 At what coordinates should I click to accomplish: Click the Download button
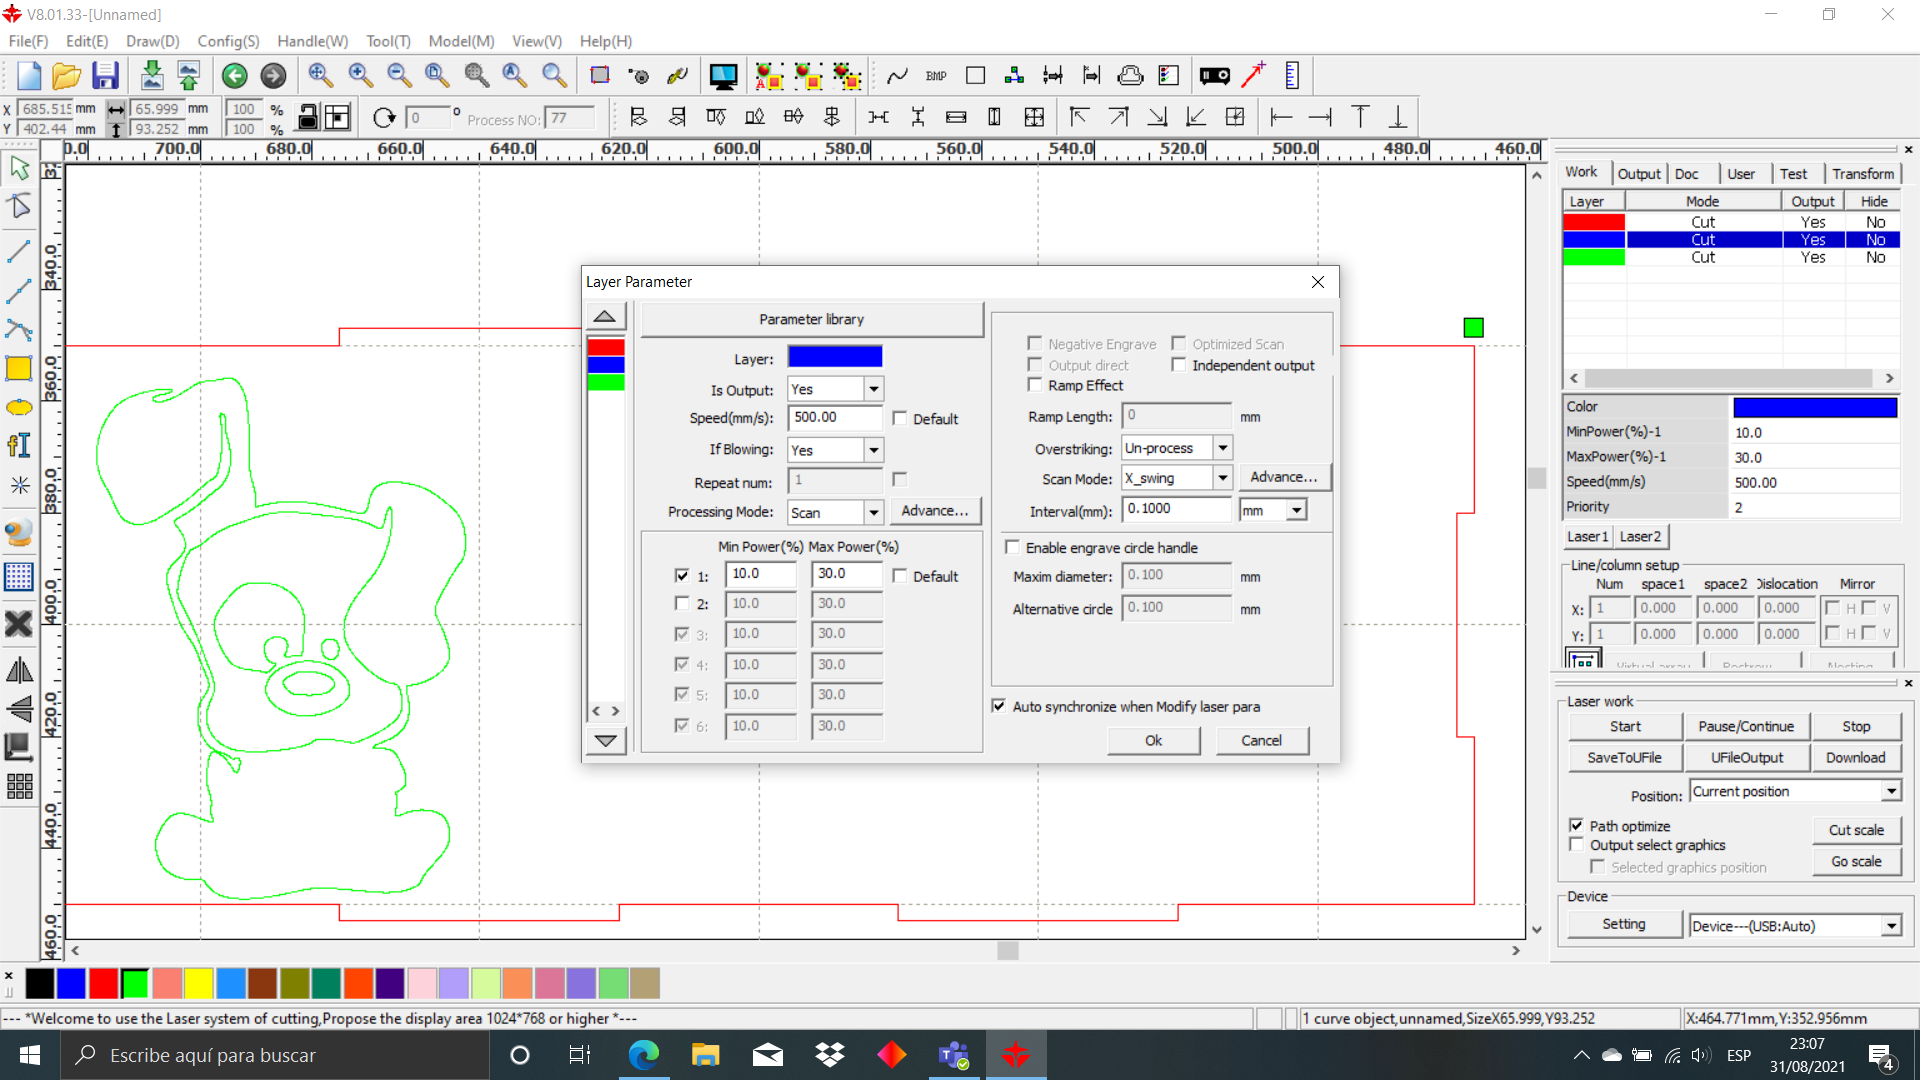point(1855,757)
